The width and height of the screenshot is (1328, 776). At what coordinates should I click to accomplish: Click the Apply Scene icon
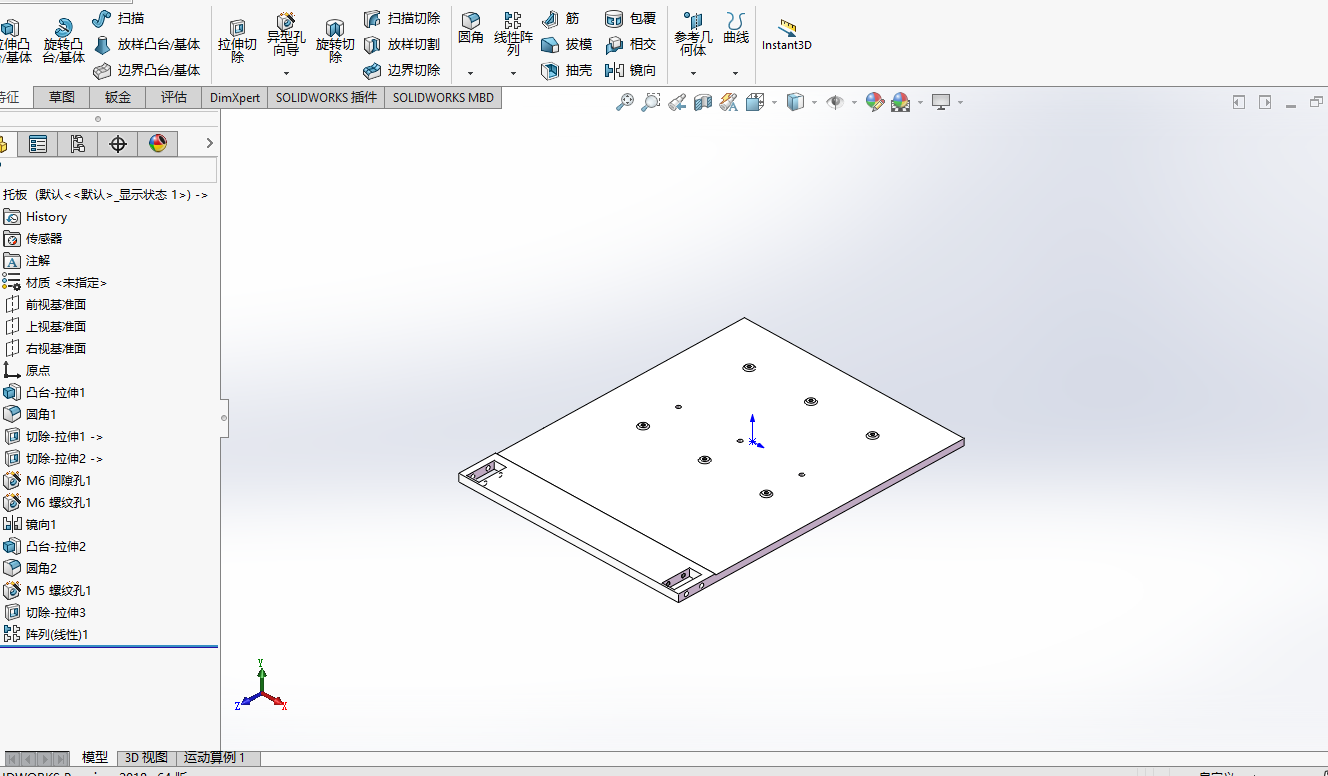tap(900, 102)
